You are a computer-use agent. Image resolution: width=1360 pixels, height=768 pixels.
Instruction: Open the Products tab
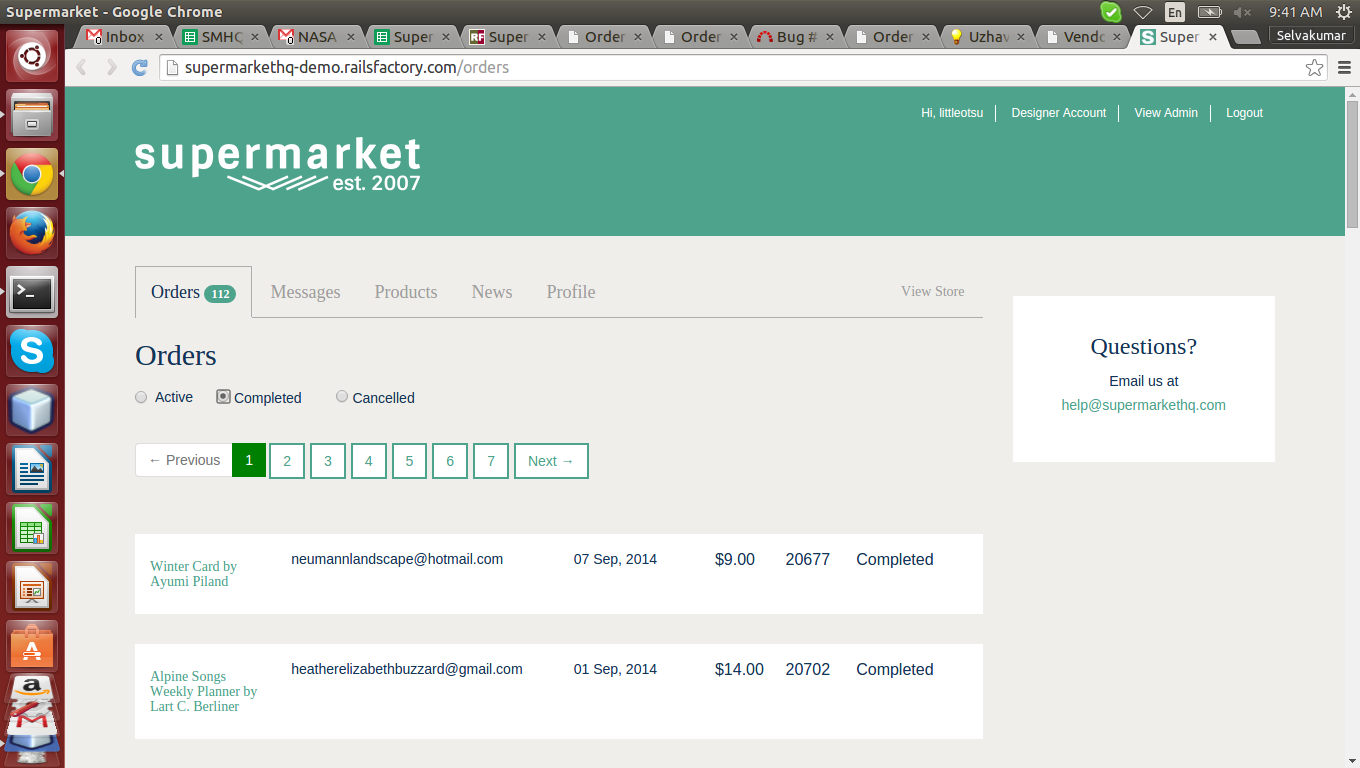point(405,292)
